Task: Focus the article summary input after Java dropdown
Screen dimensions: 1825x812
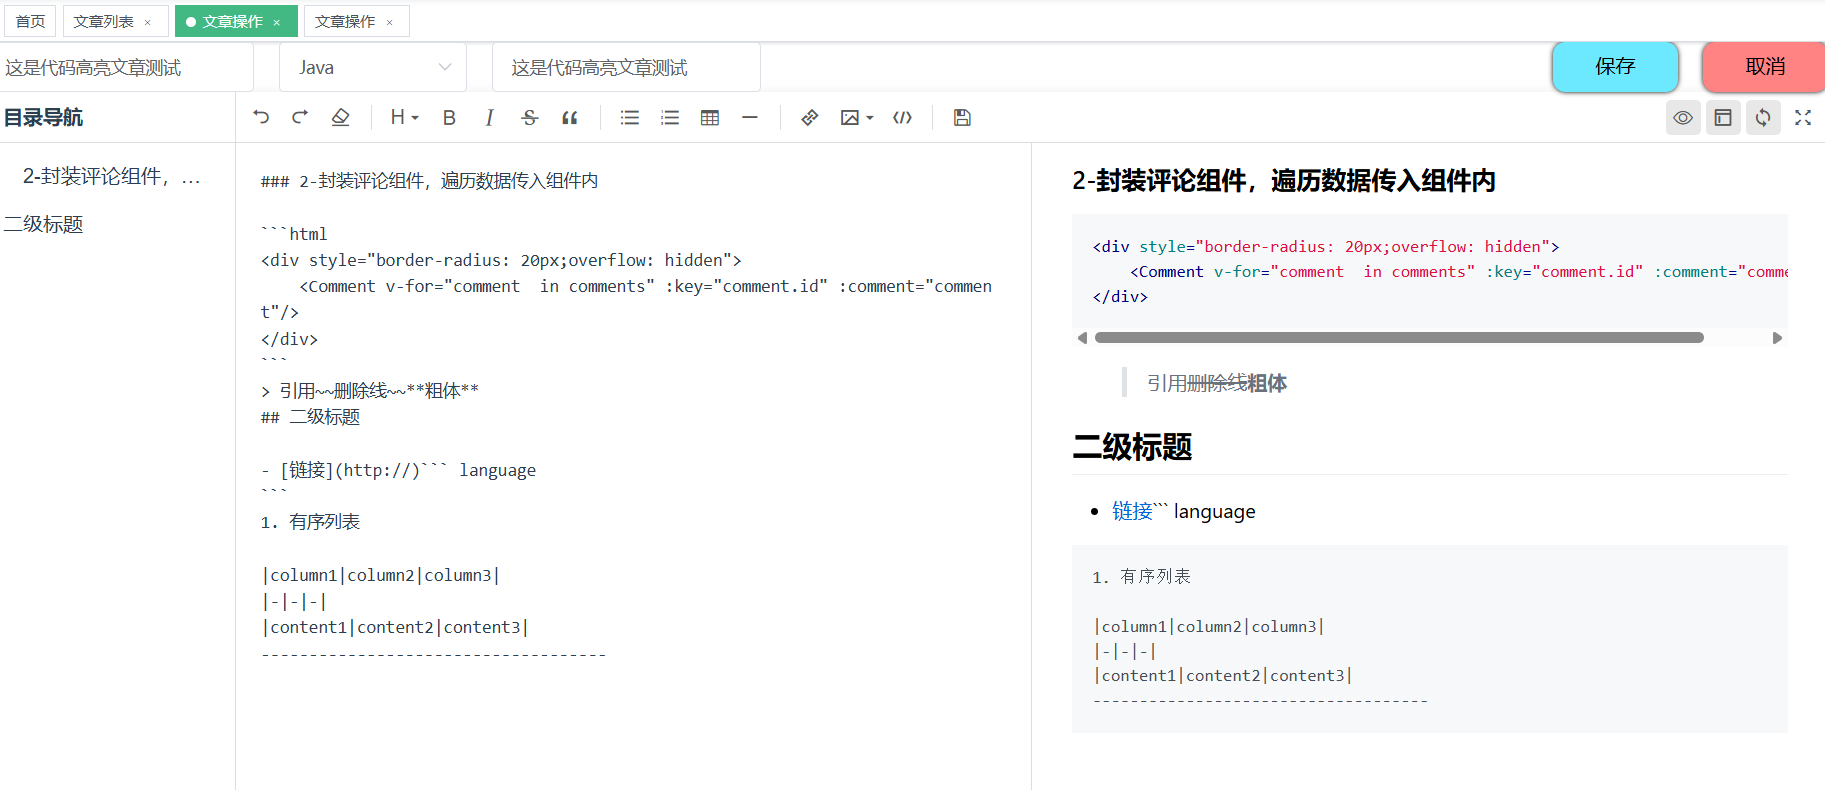Action: pos(626,67)
